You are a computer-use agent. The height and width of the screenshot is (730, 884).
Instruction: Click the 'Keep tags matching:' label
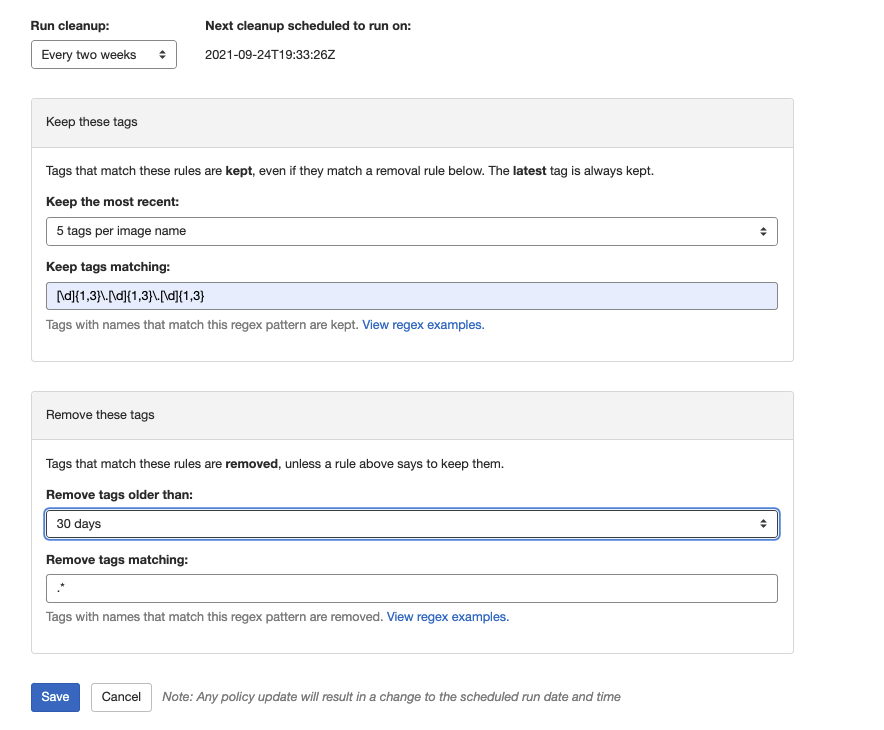point(108,267)
